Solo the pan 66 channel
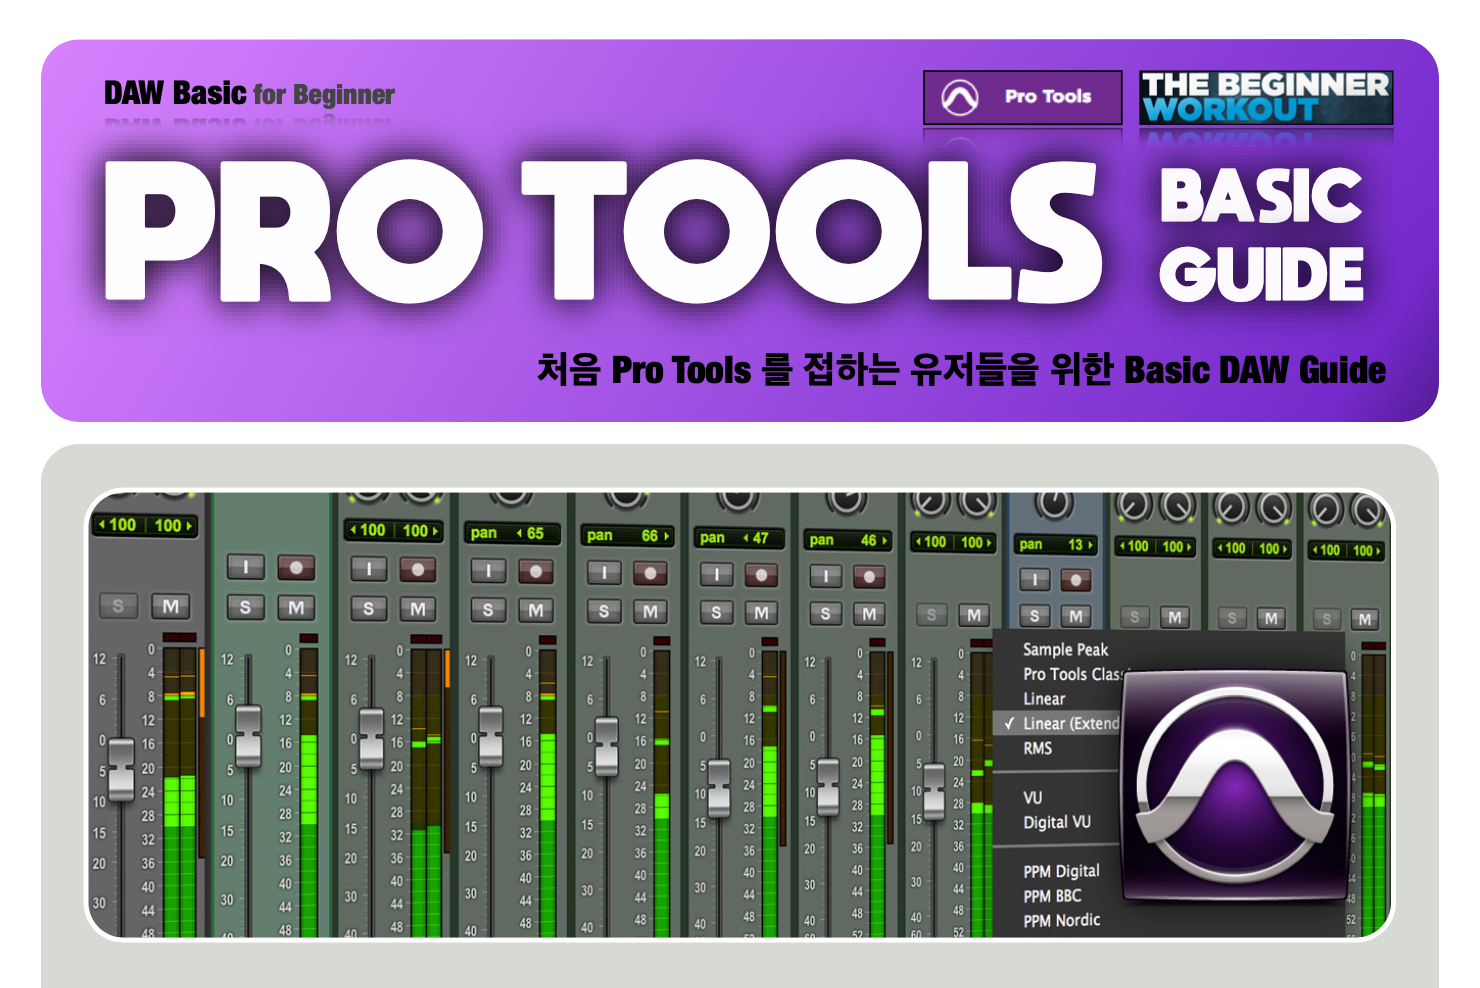The image size is (1480, 988). [604, 611]
